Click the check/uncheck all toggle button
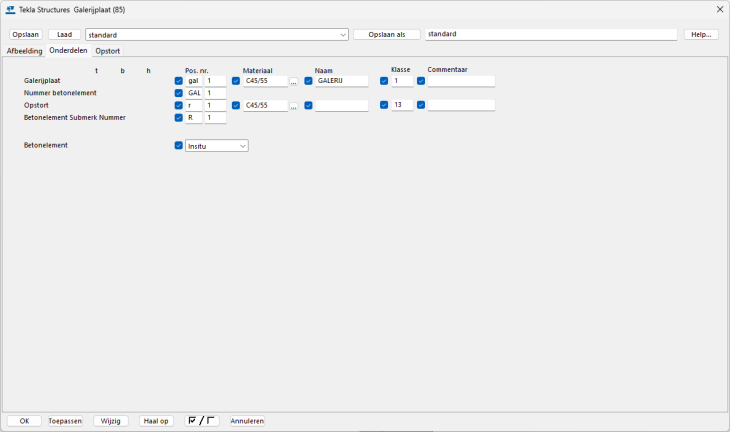Image resolution: width=730 pixels, height=432 pixels. 203,421
